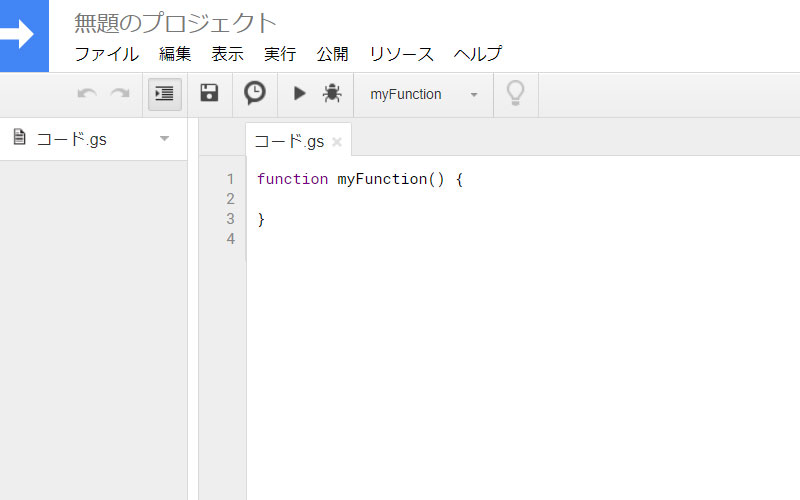This screenshot has width=800, height=500.
Task: Select コード.gs in the file sidebar
Action: pos(93,139)
